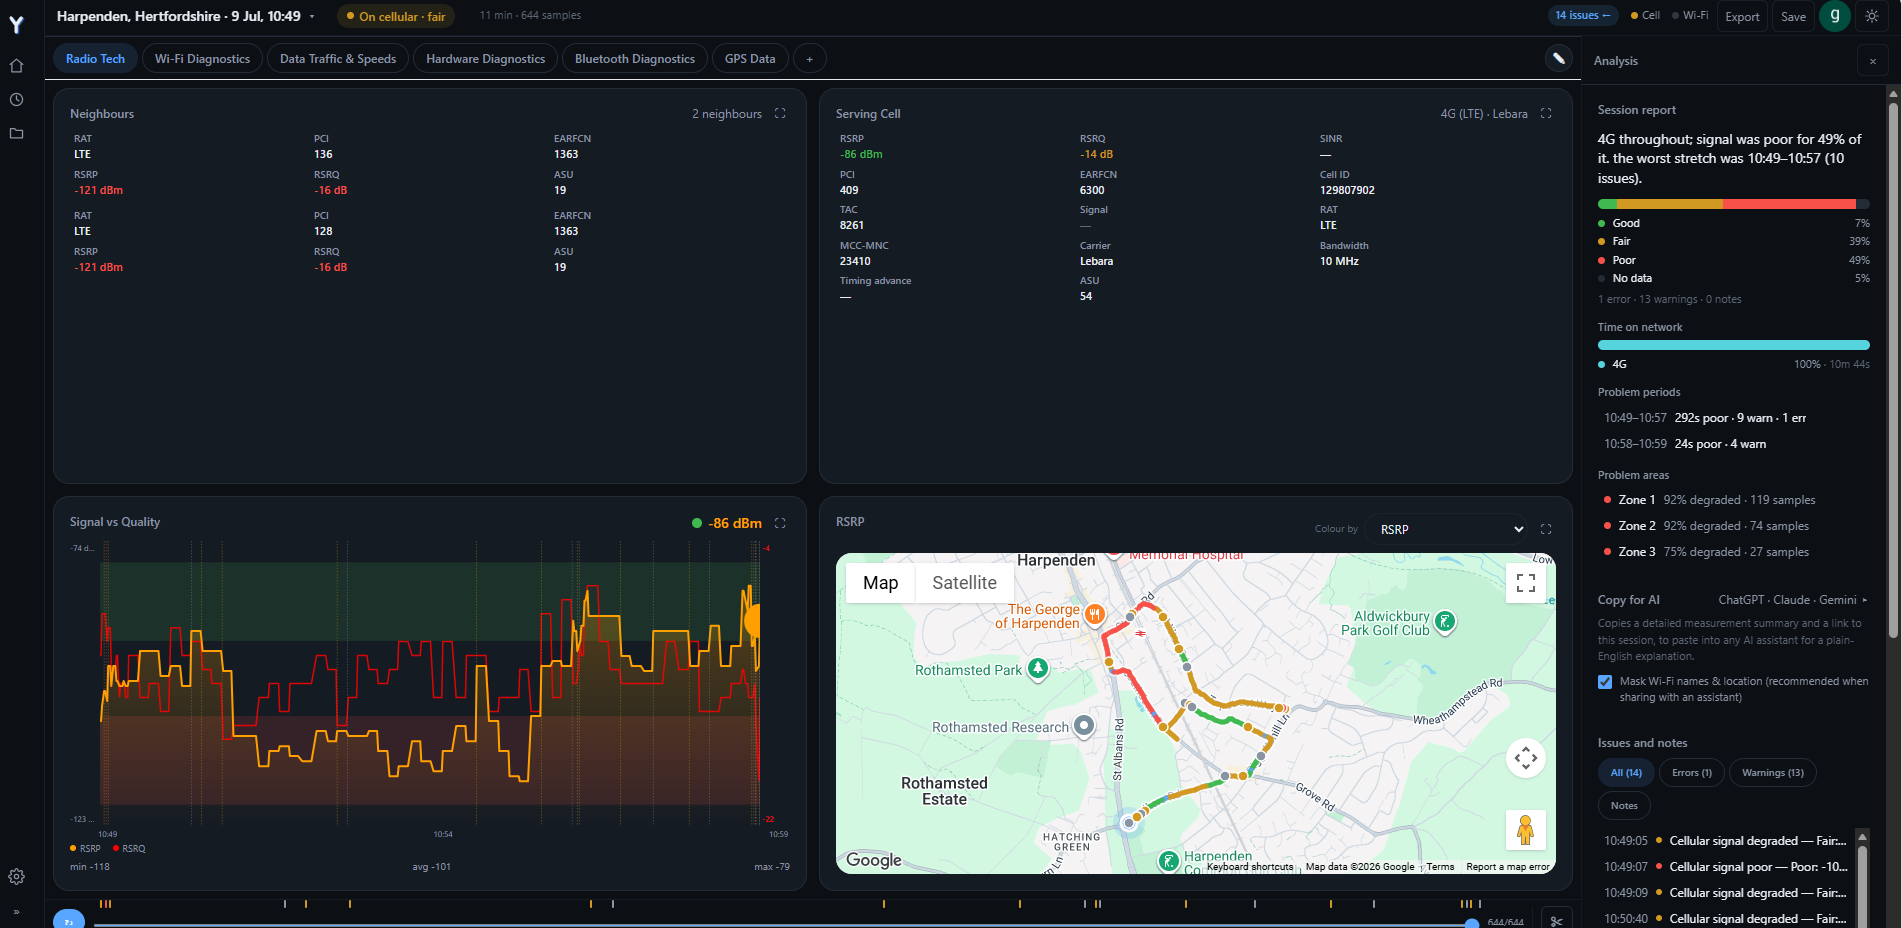Viewport: 1902px width, 928px height.
Task: Open the session title dropdown arrow
Action: pyautogui.click(x=312, y=17)
